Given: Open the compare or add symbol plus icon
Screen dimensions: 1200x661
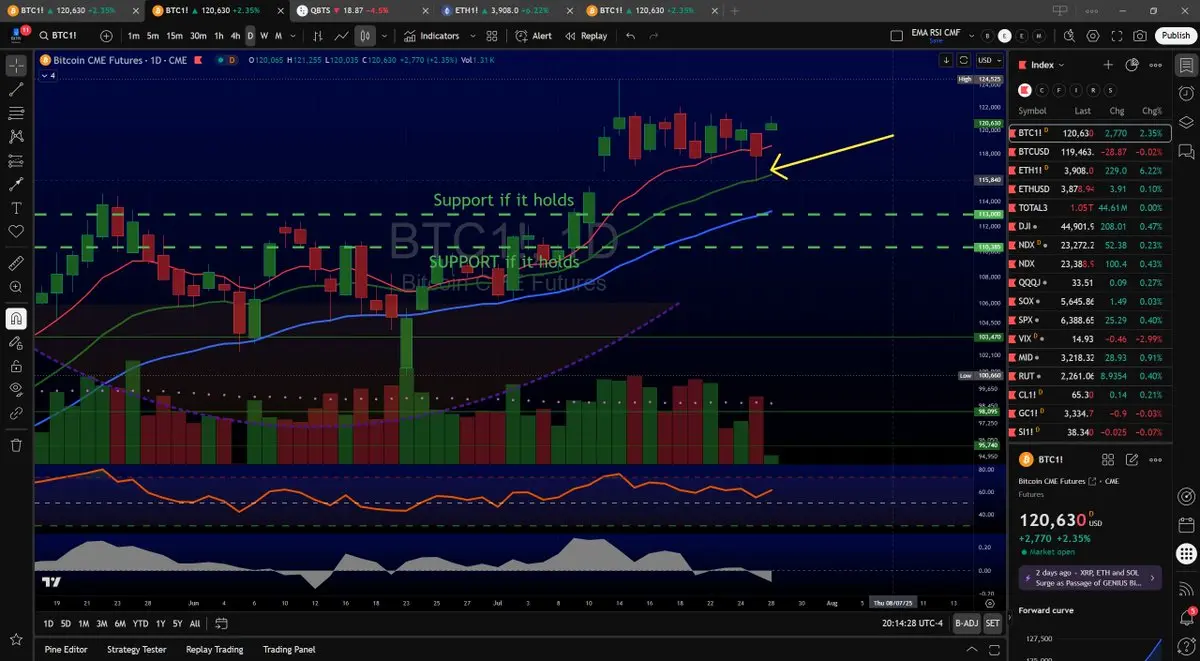Looking at the screenshot, I should point(108,35).
